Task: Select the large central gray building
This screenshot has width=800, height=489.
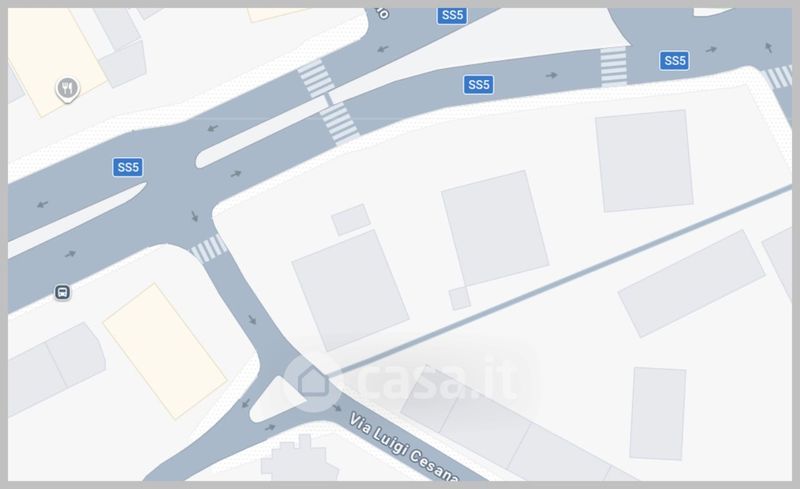Action: click(494, 228)
